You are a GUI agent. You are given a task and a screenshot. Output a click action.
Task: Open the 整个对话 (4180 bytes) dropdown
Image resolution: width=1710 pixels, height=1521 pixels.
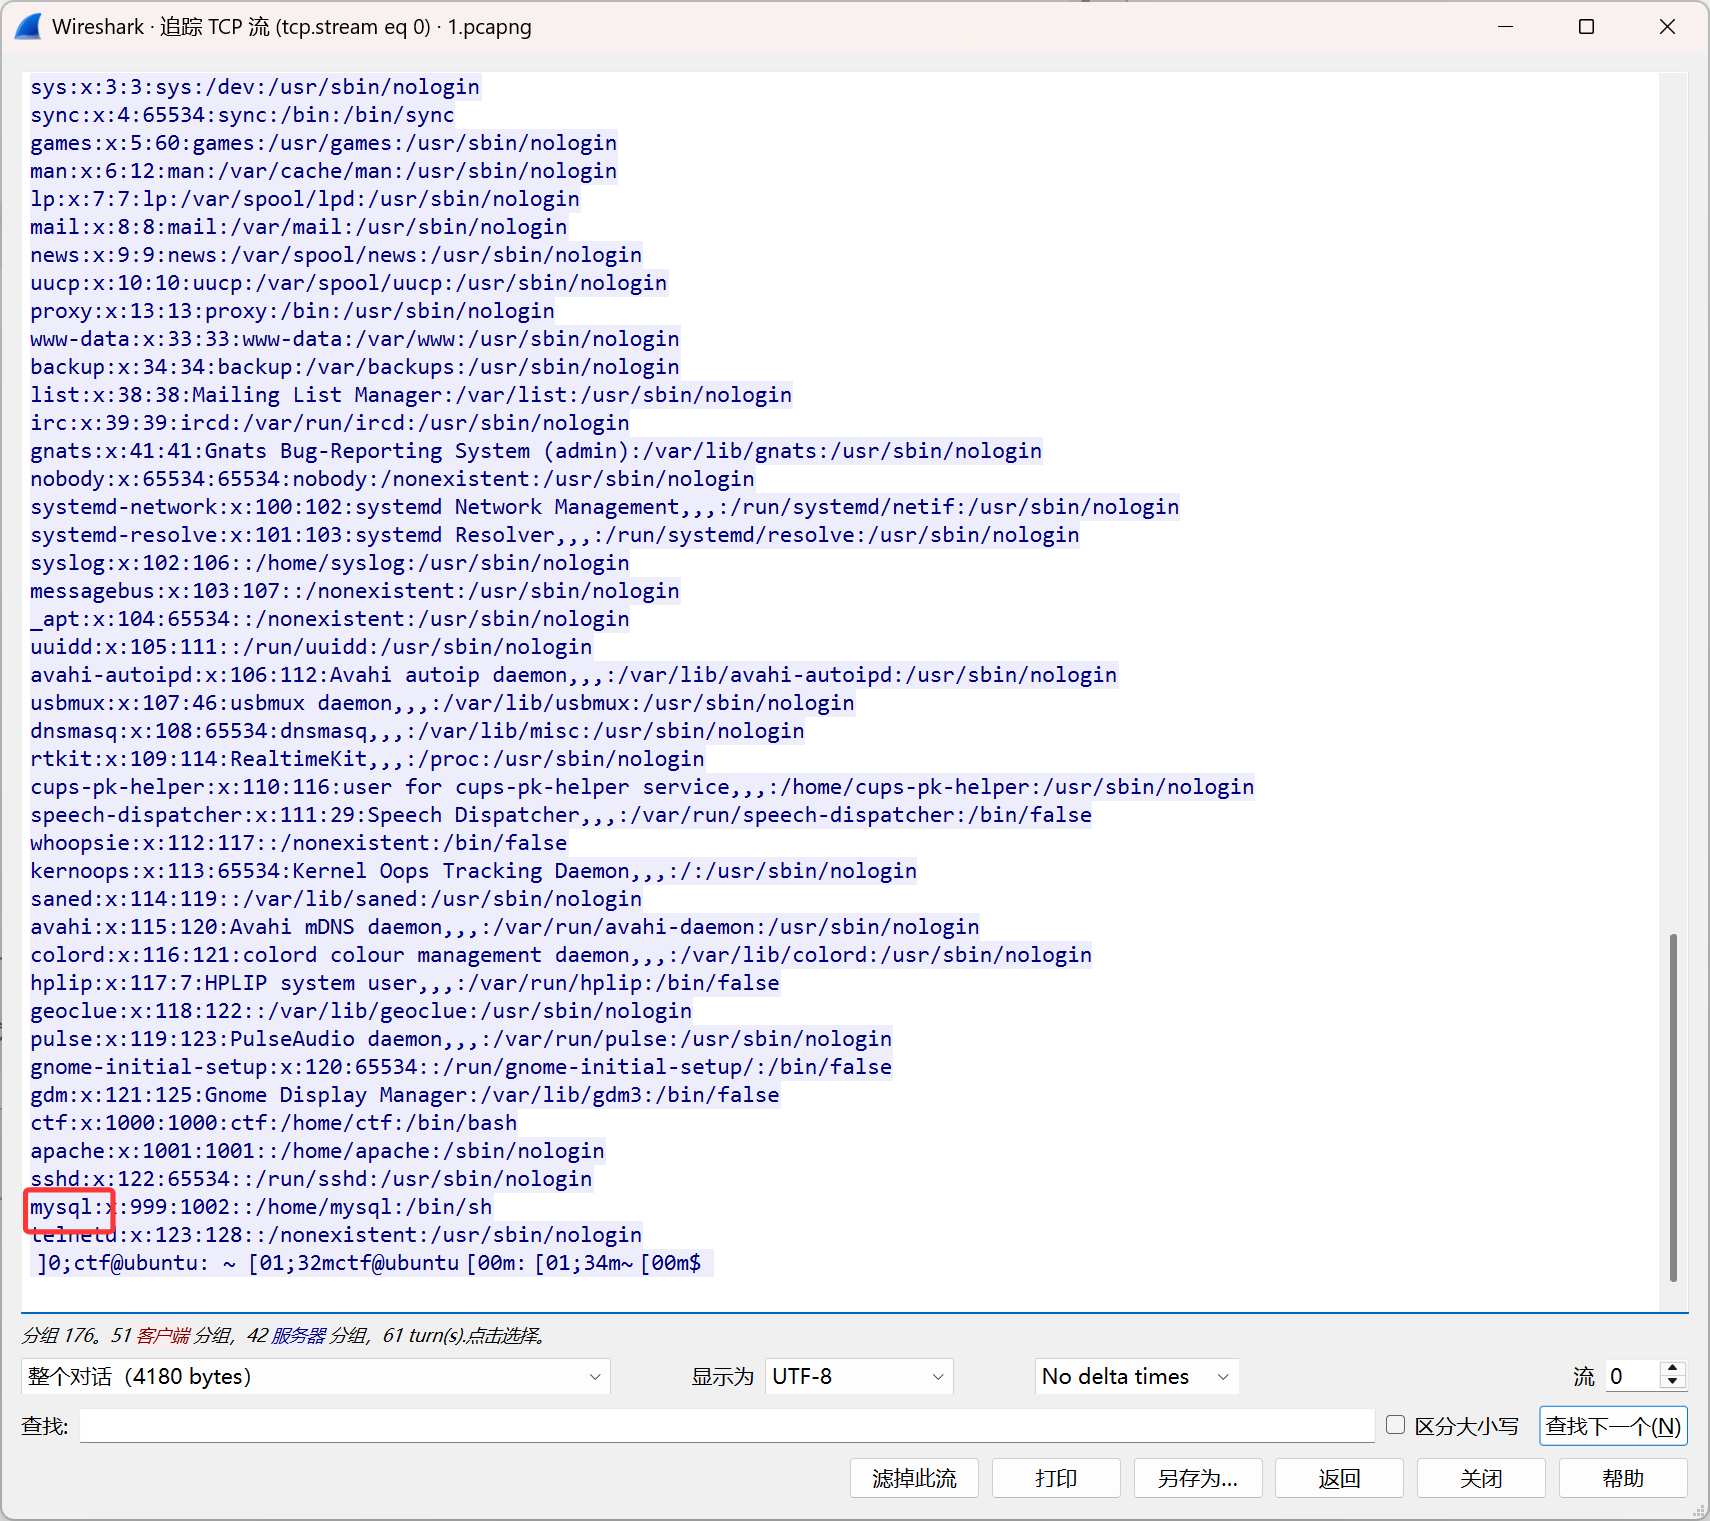(x=315, y=1376)
